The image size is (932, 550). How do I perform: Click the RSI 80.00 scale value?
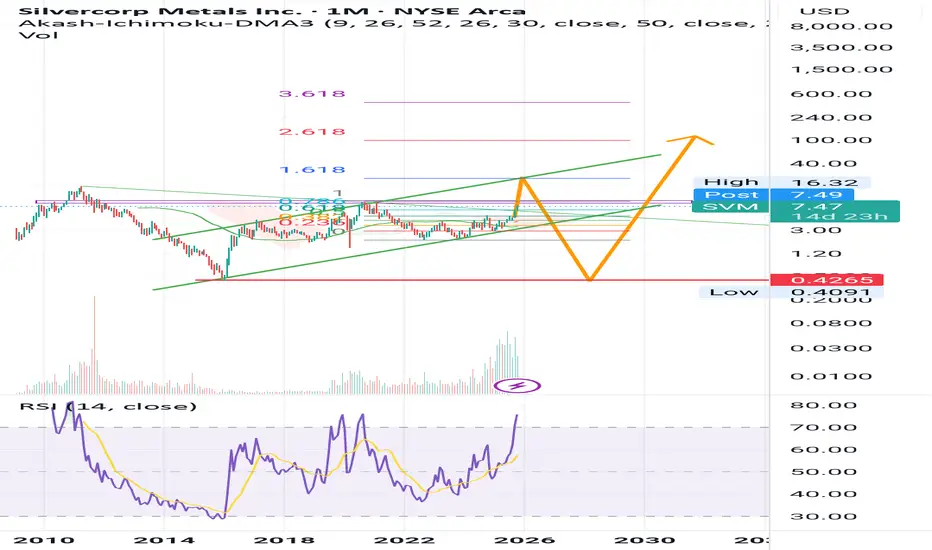tap(823, 406)
